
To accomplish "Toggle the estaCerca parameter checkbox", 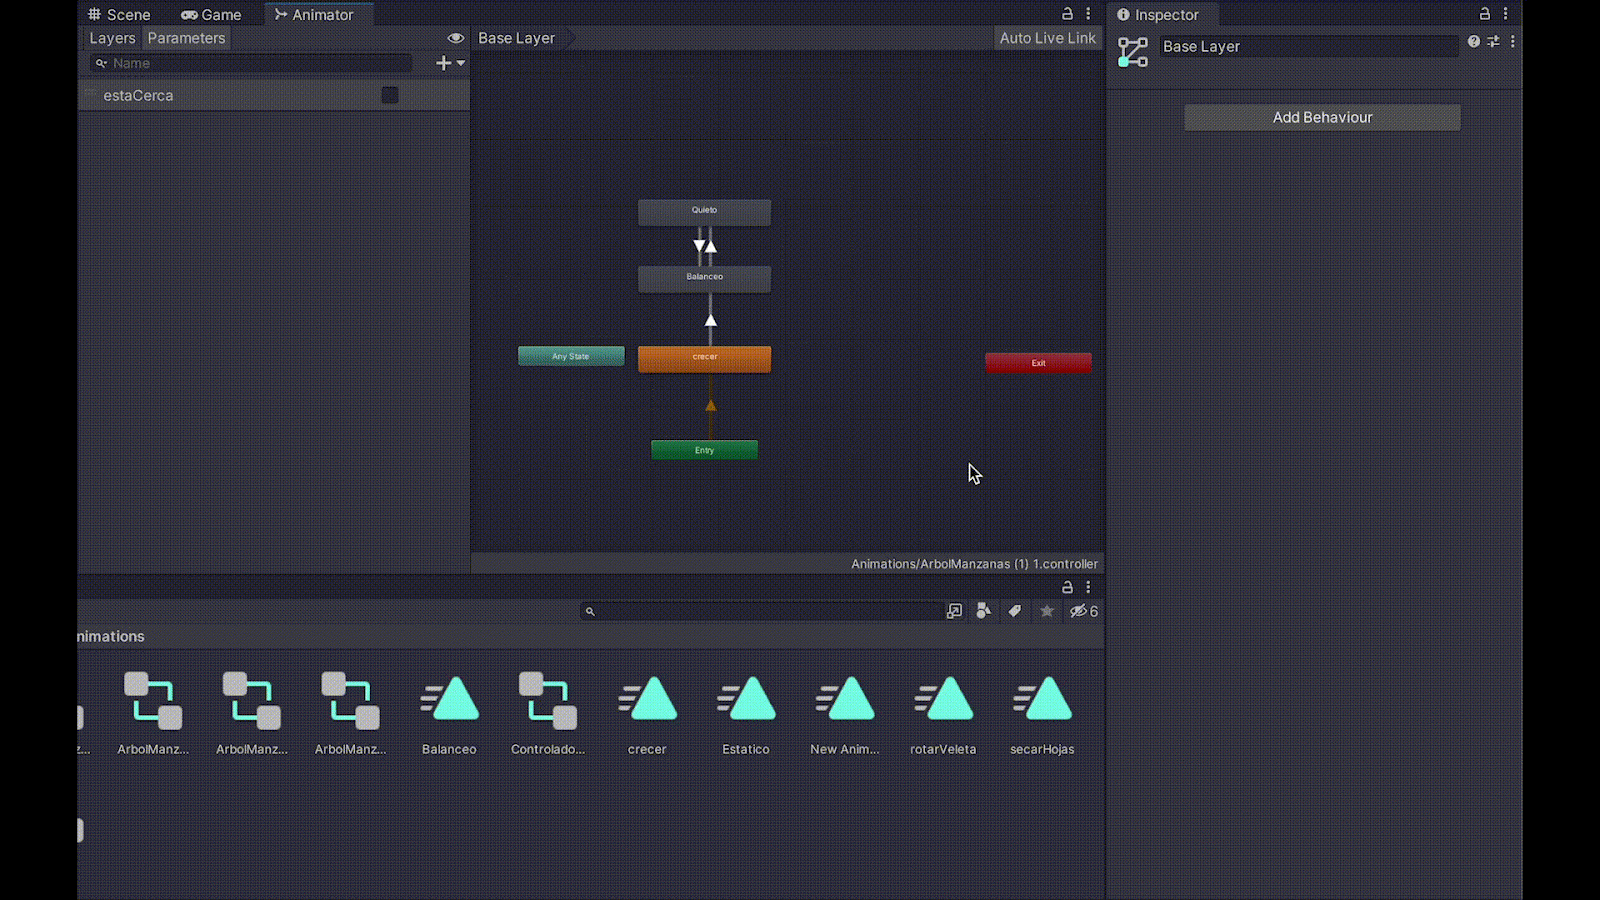I will point(390,95).
